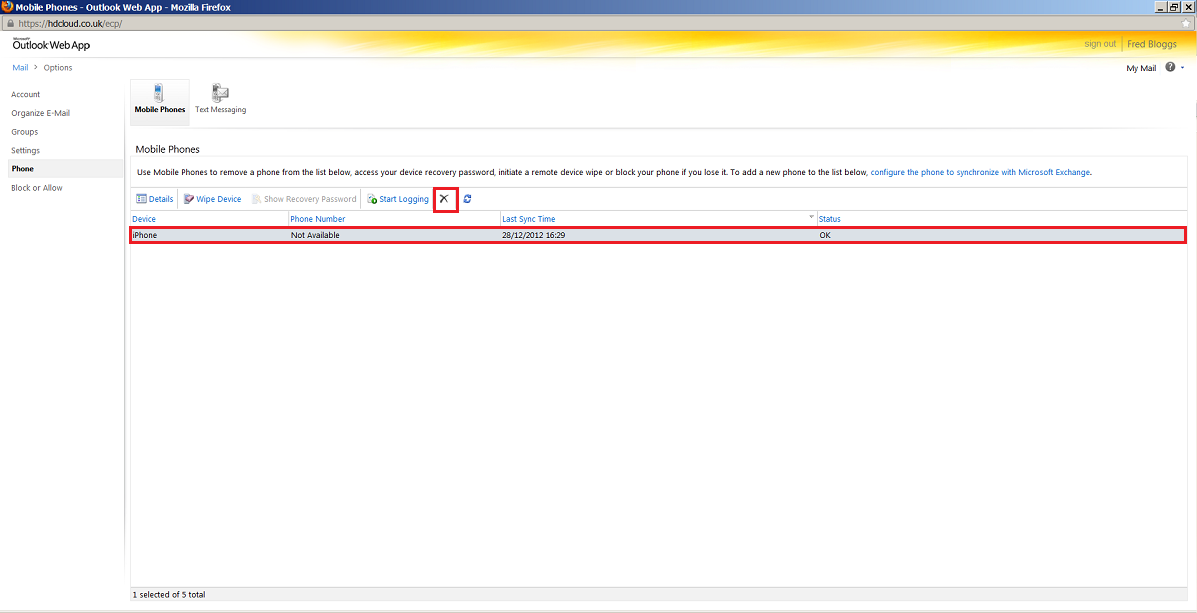
Task: Click the sort arrow on Last Sync Time column
Action: click(811, 218)
